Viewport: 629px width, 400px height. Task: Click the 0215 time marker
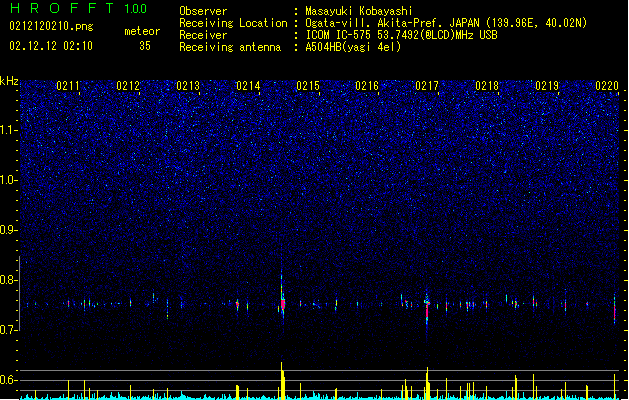[x=308, y=86]
